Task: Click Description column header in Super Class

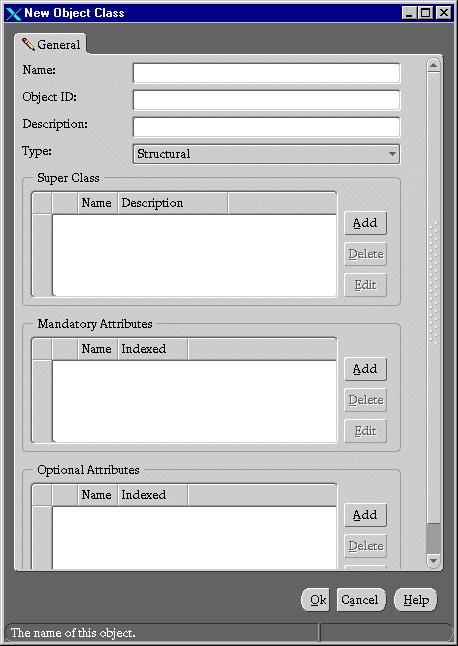Action: (173, 203)
